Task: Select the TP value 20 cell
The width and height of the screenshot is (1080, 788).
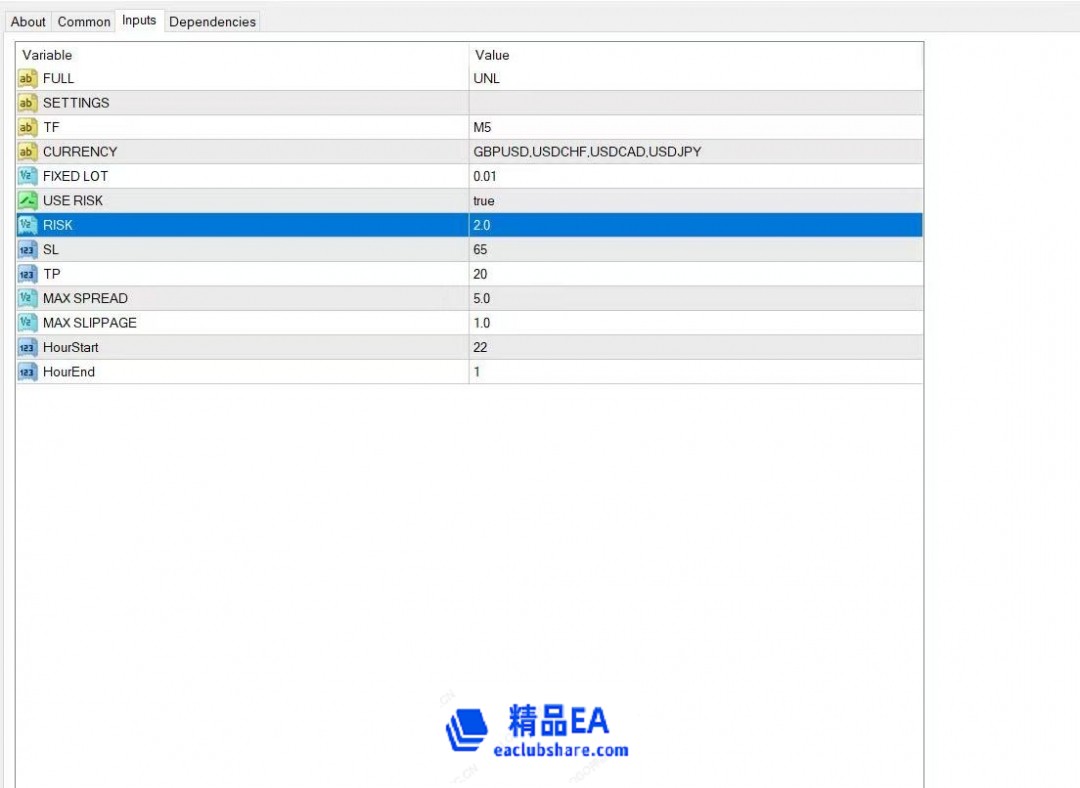Action: (694, 274)
